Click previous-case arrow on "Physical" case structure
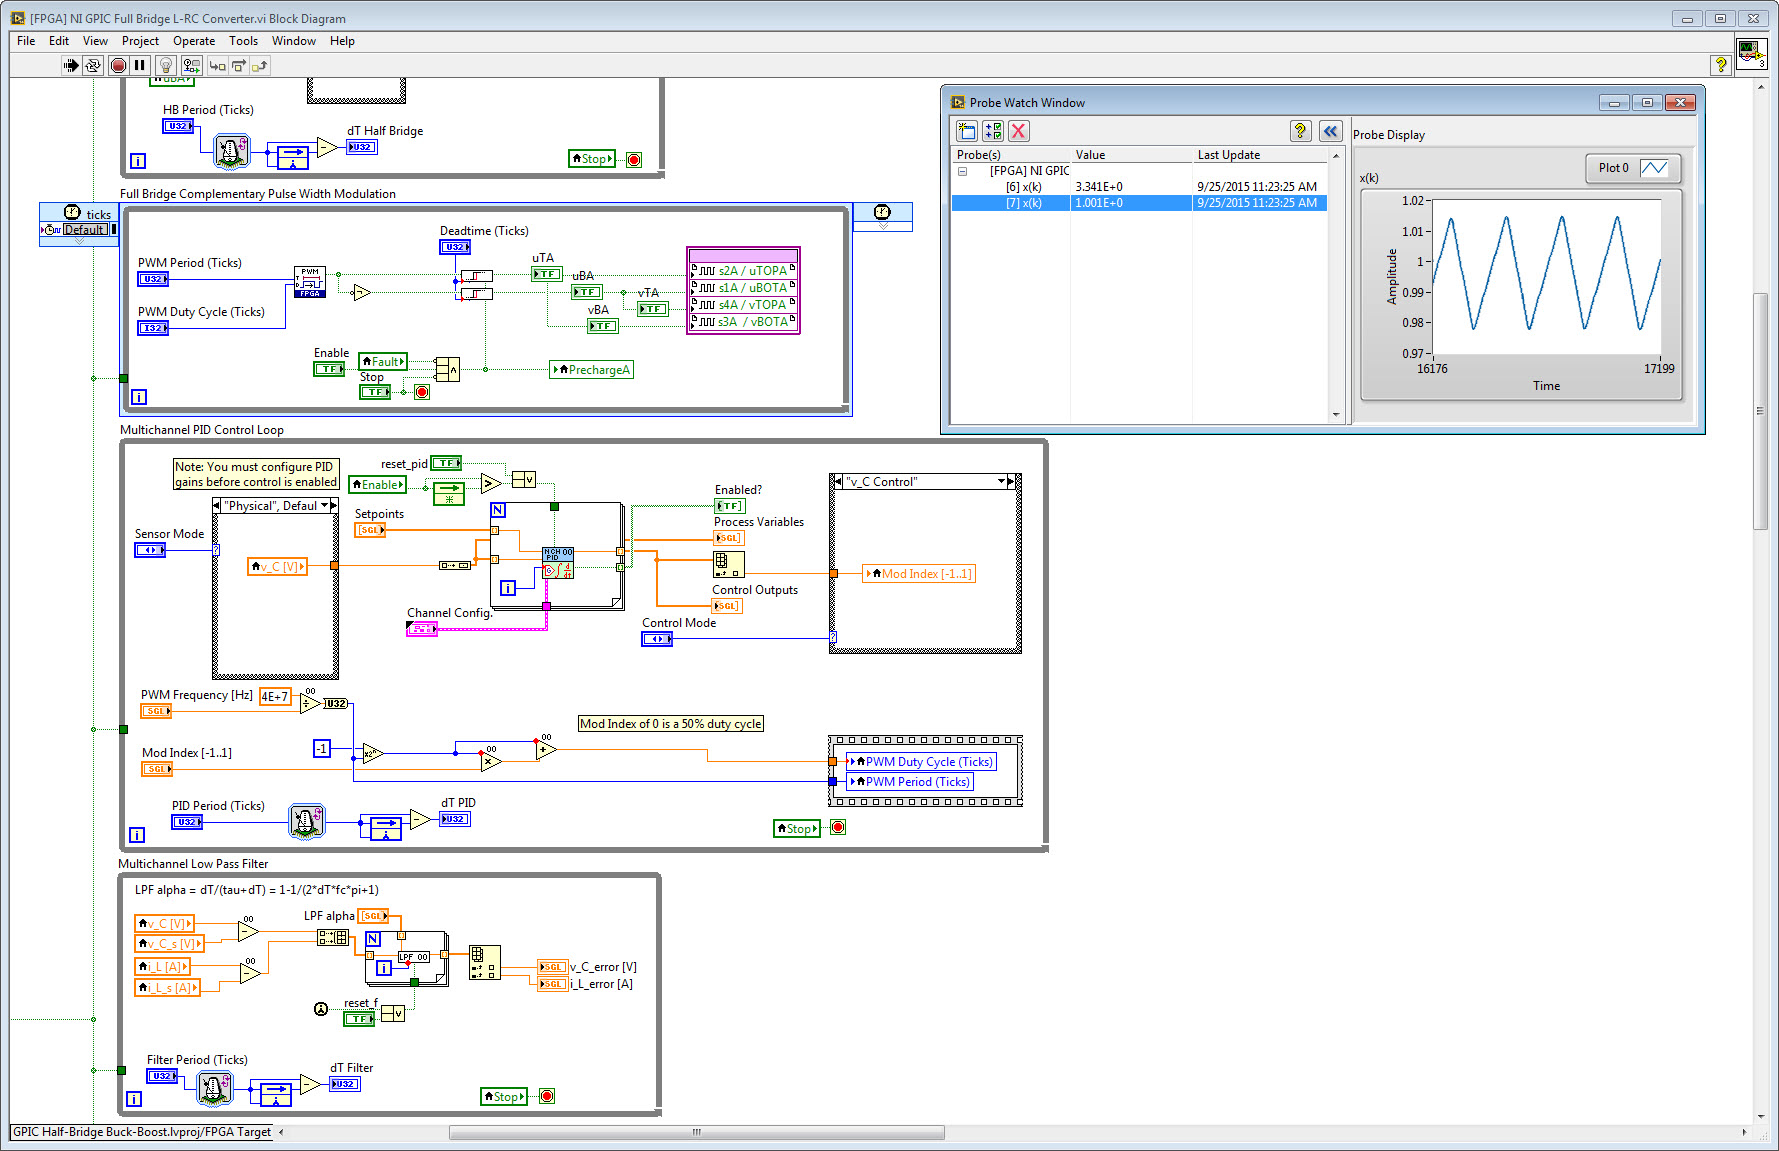This screenshot has width=1779, height=1151. pos(217,506)
